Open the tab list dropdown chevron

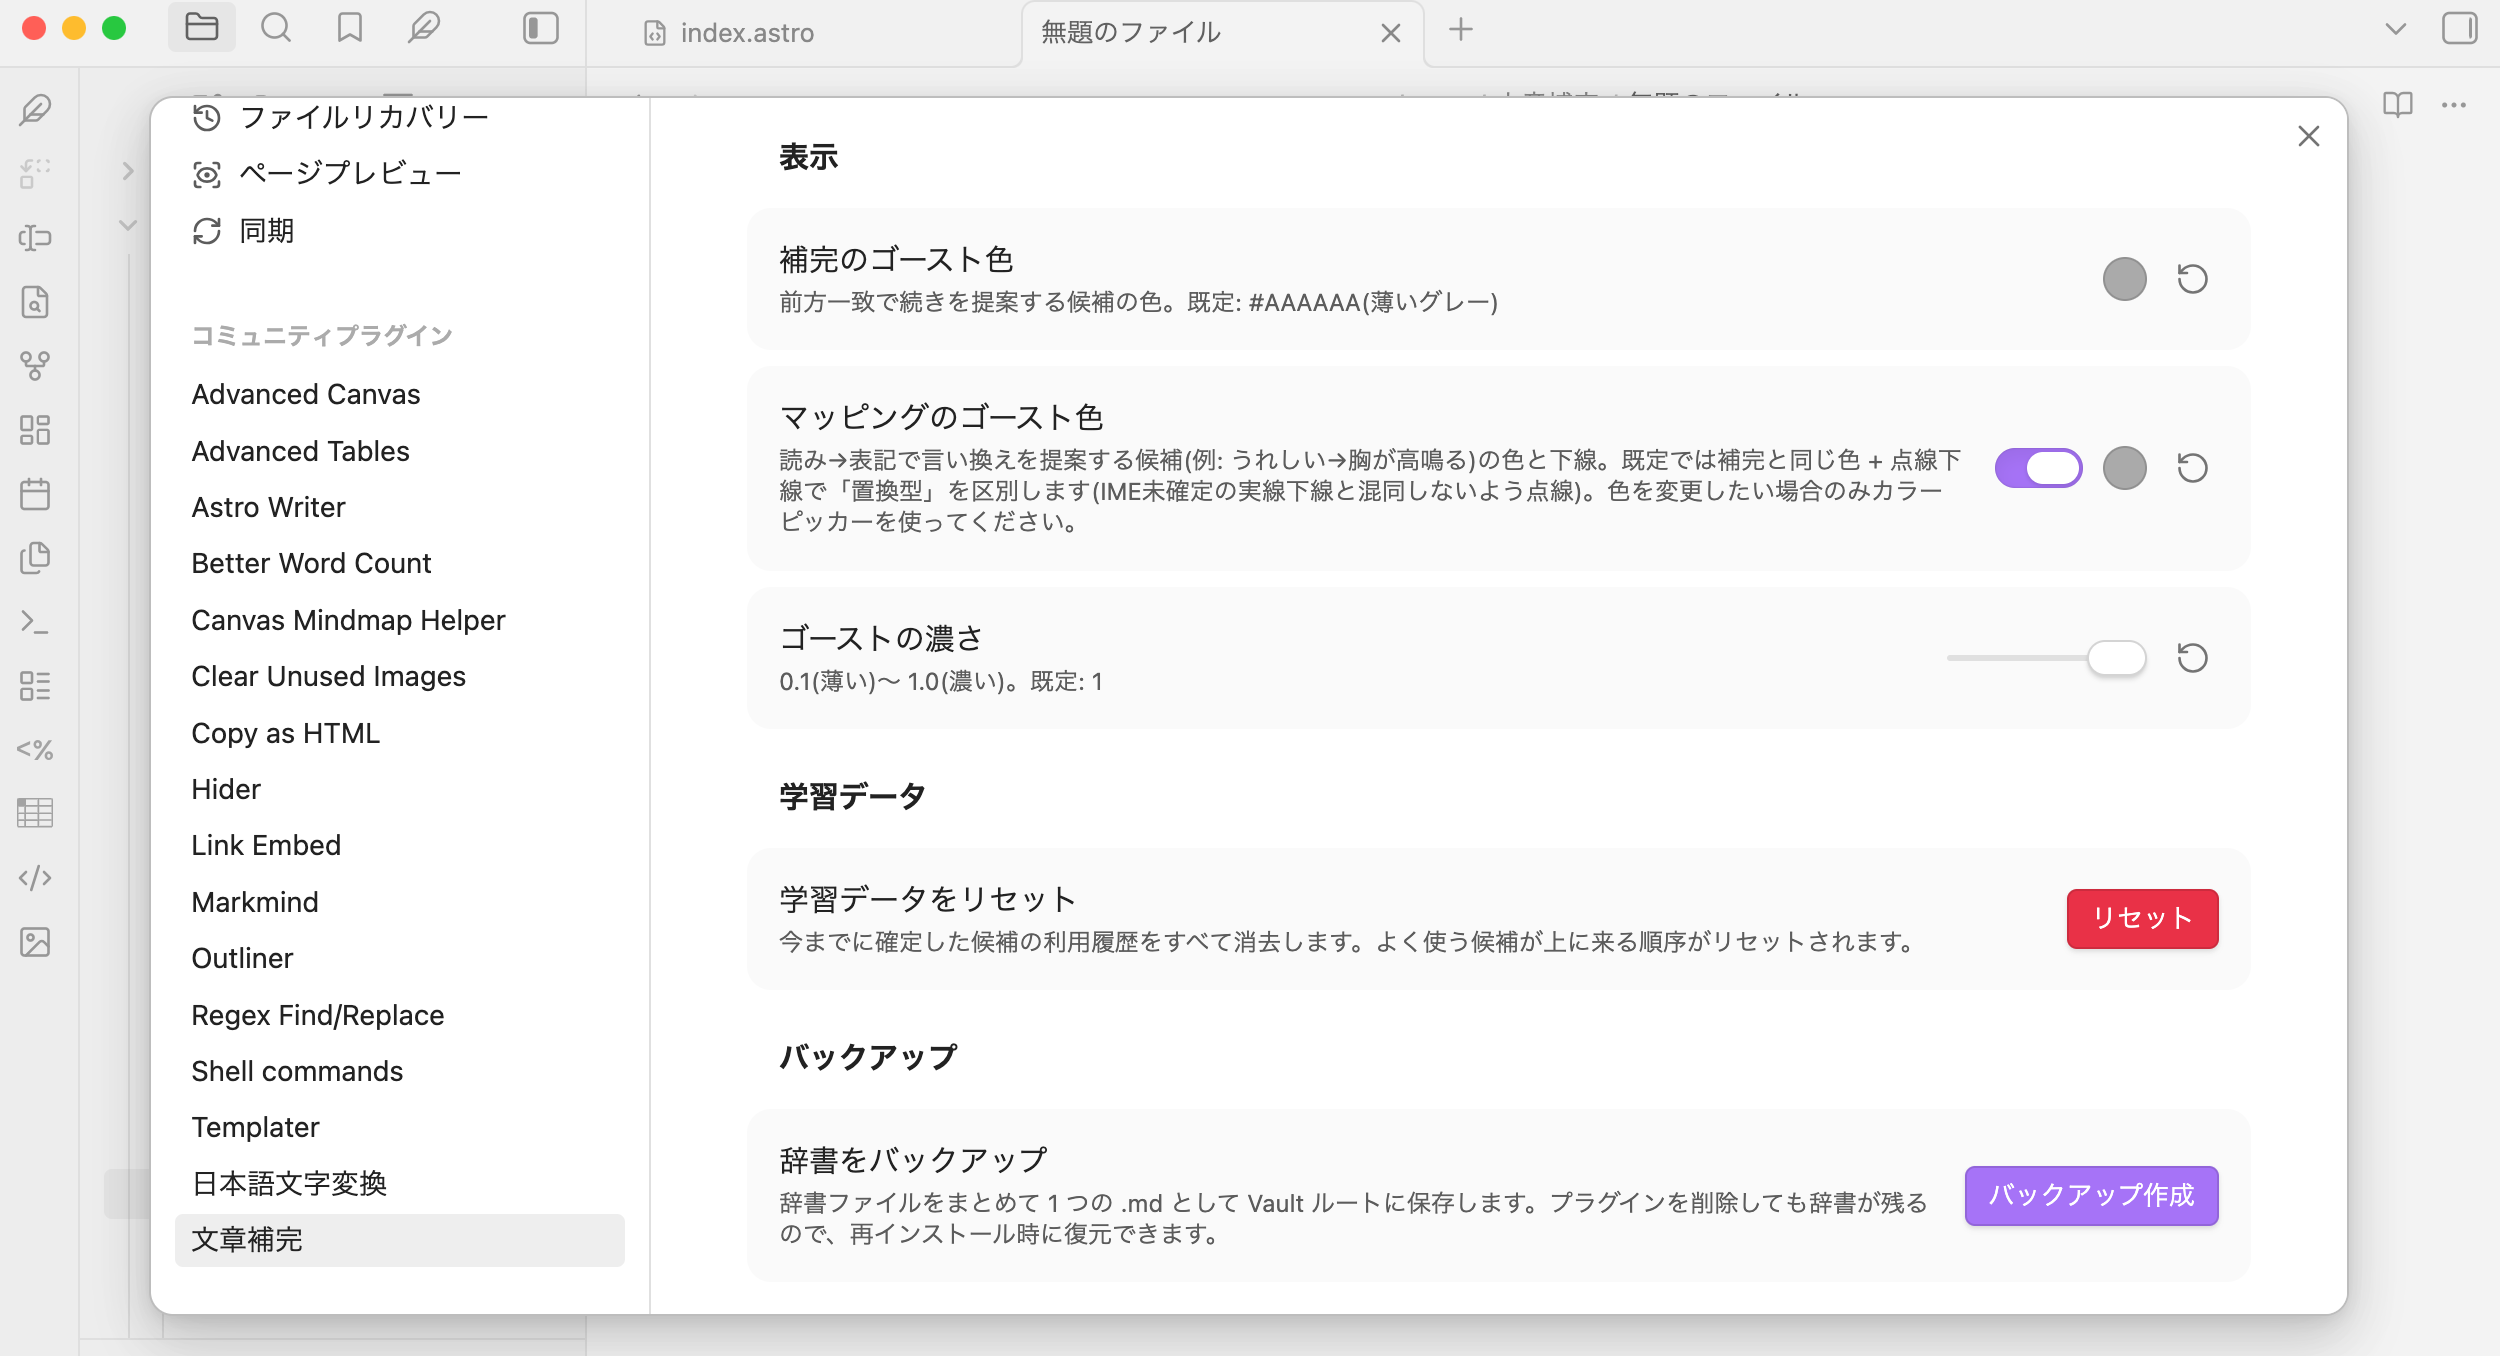click(2395, 28)
